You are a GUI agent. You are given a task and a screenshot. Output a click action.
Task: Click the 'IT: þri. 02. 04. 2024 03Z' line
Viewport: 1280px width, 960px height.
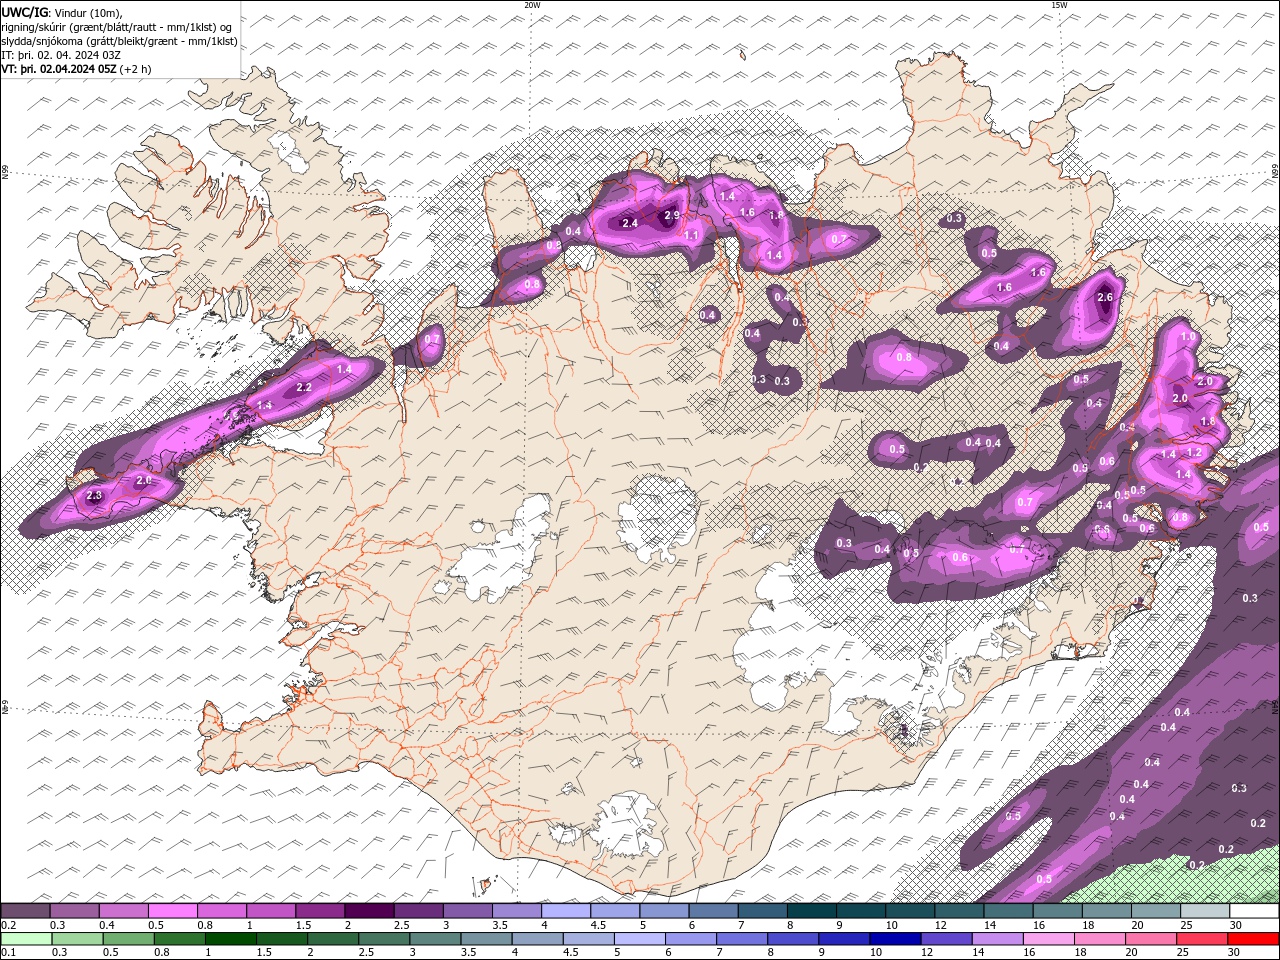[x=62, y=55]
